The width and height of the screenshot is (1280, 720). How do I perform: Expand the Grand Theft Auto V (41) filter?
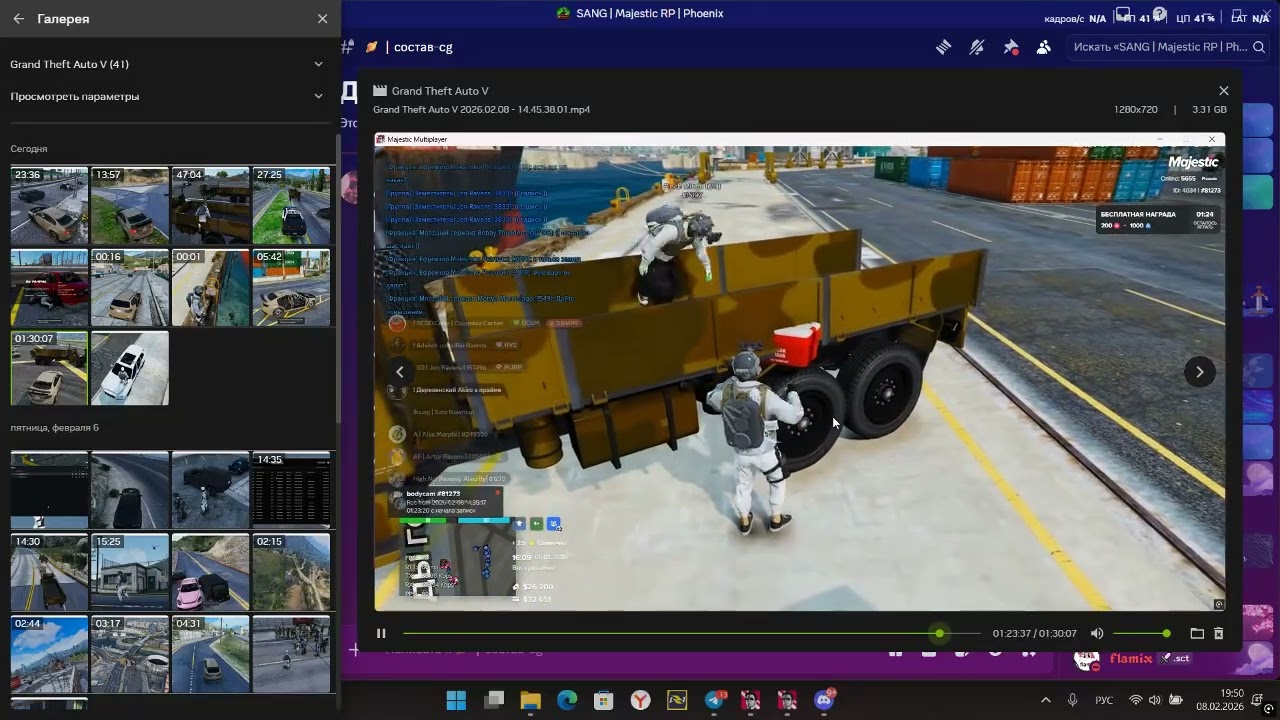[168, 64]
